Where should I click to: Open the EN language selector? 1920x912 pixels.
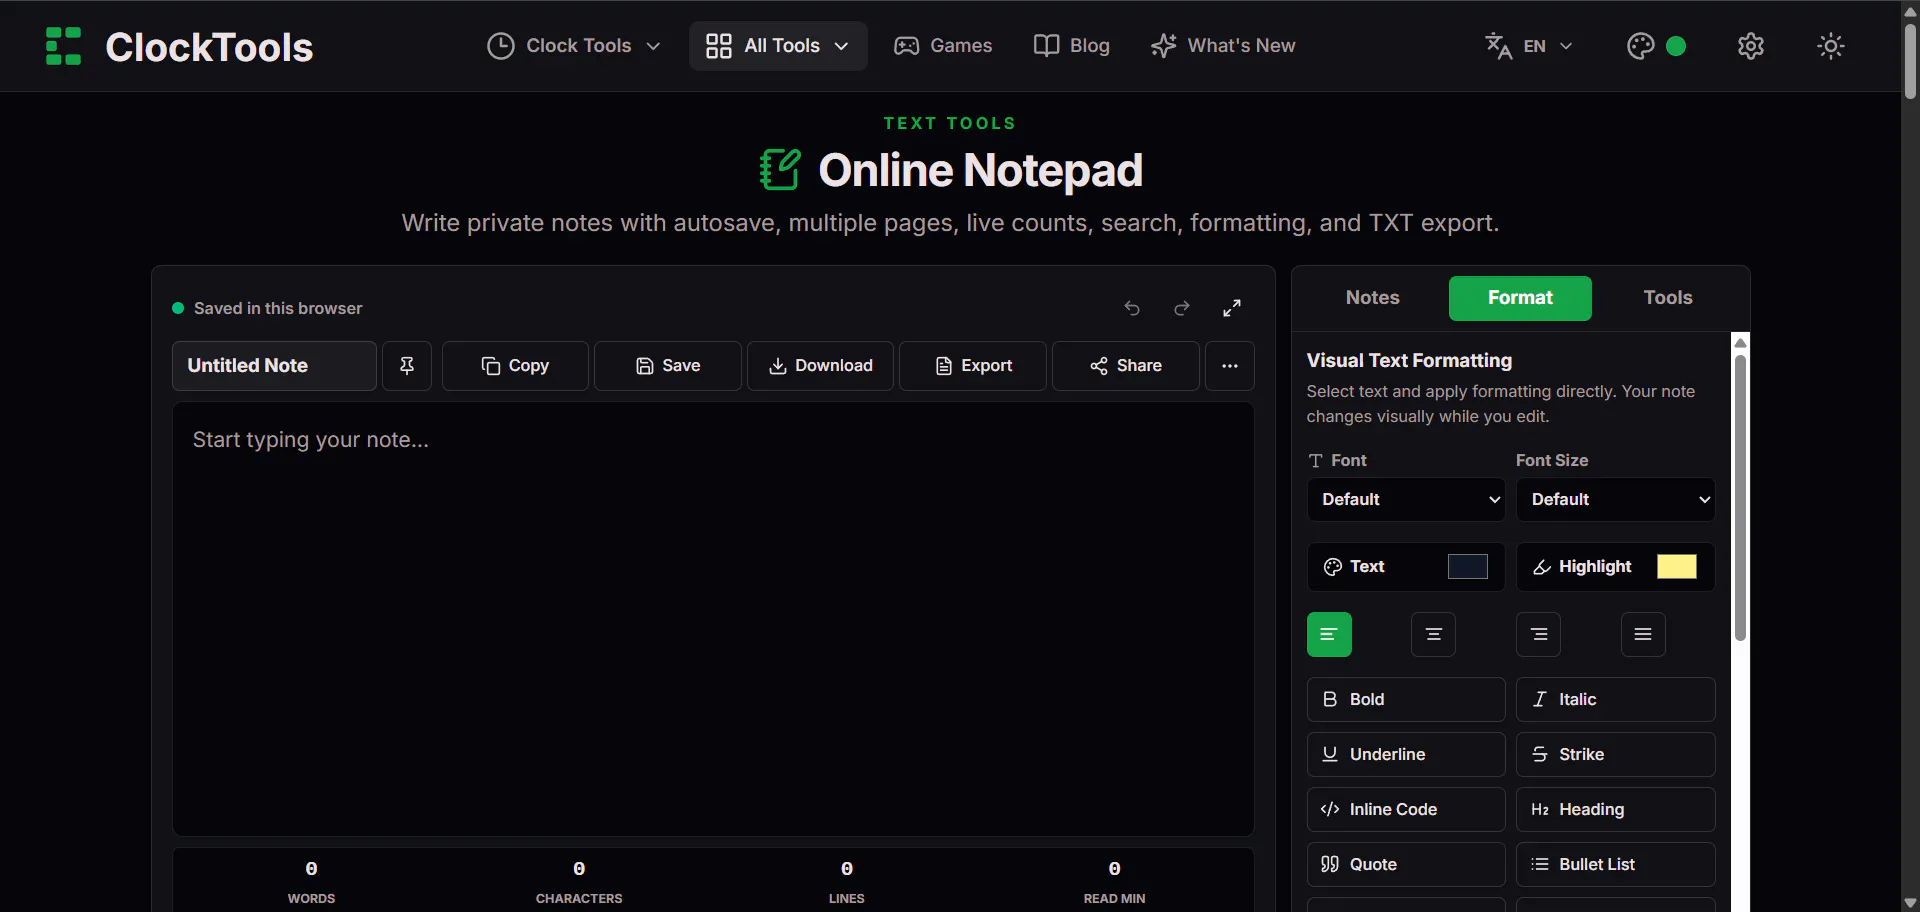tap(1529, 46)
